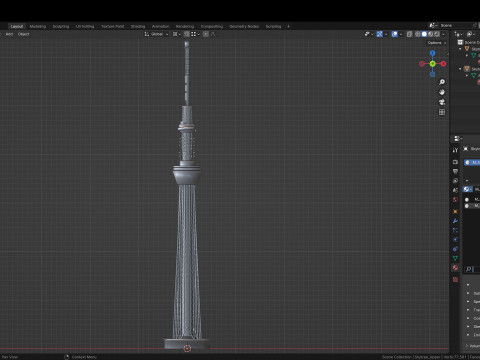Image resolution: width=480 pixels, height=360 pixels.
Task: Open the Add menu in viewport header
Action: click(9, 34)
